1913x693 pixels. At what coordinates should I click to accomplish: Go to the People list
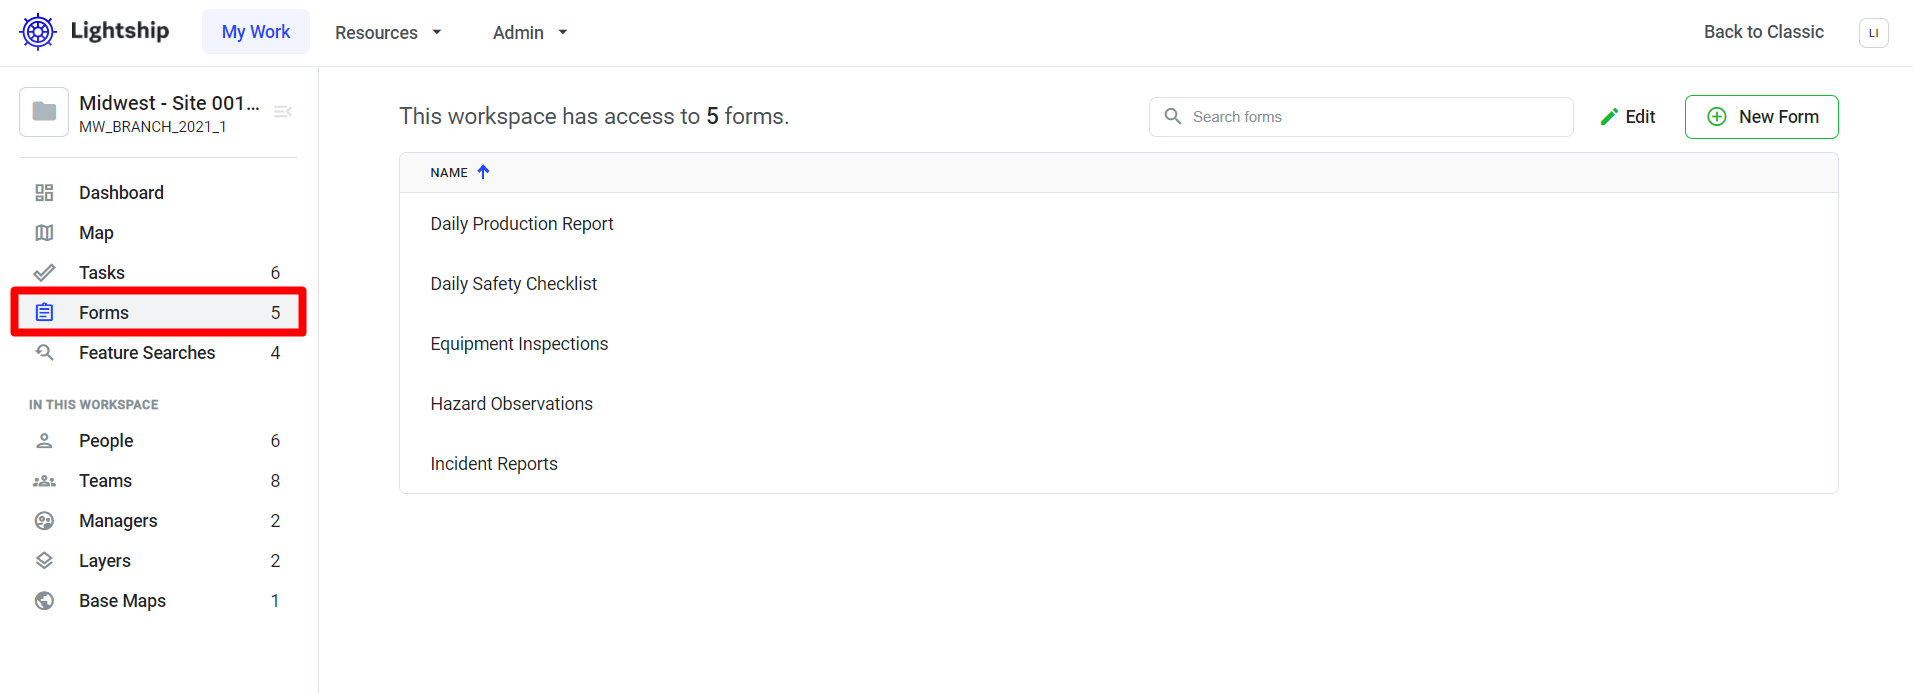coord(106,441)
